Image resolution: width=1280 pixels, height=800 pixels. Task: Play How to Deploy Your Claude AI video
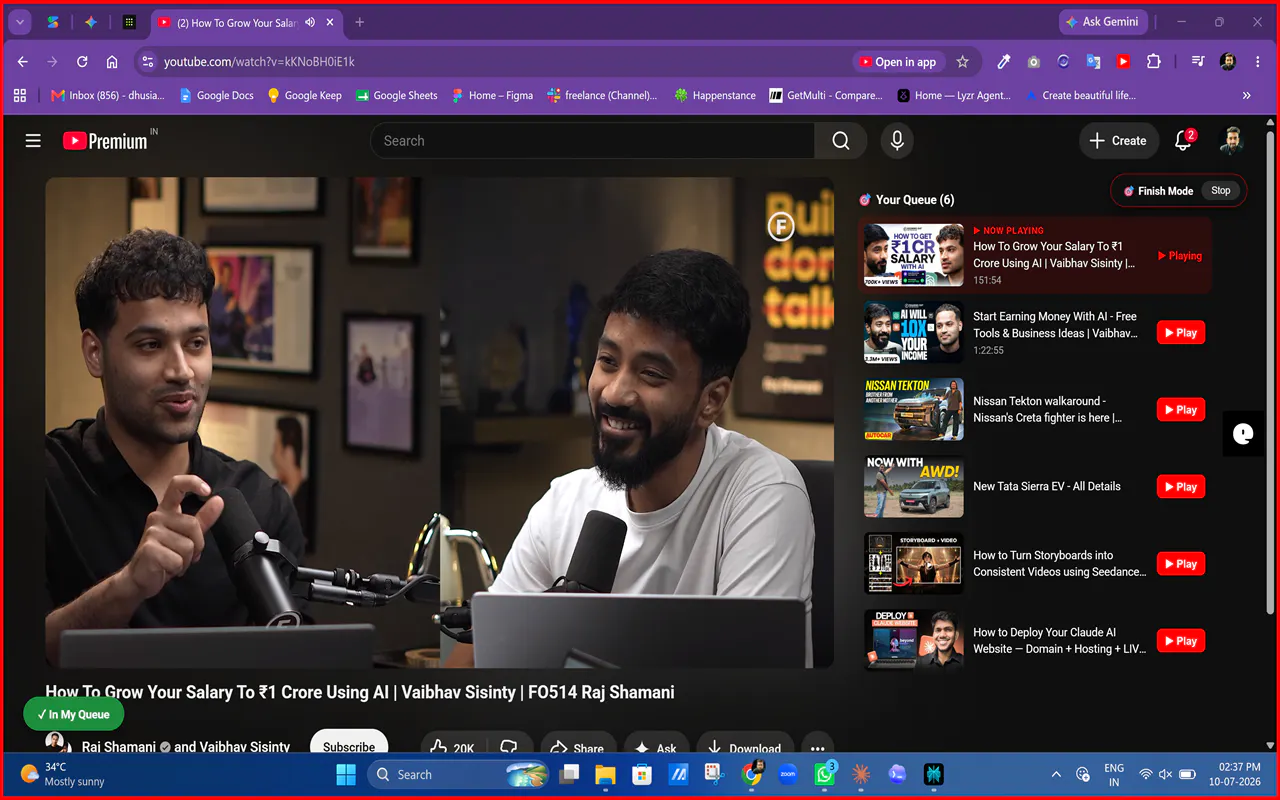(1180, 641)
